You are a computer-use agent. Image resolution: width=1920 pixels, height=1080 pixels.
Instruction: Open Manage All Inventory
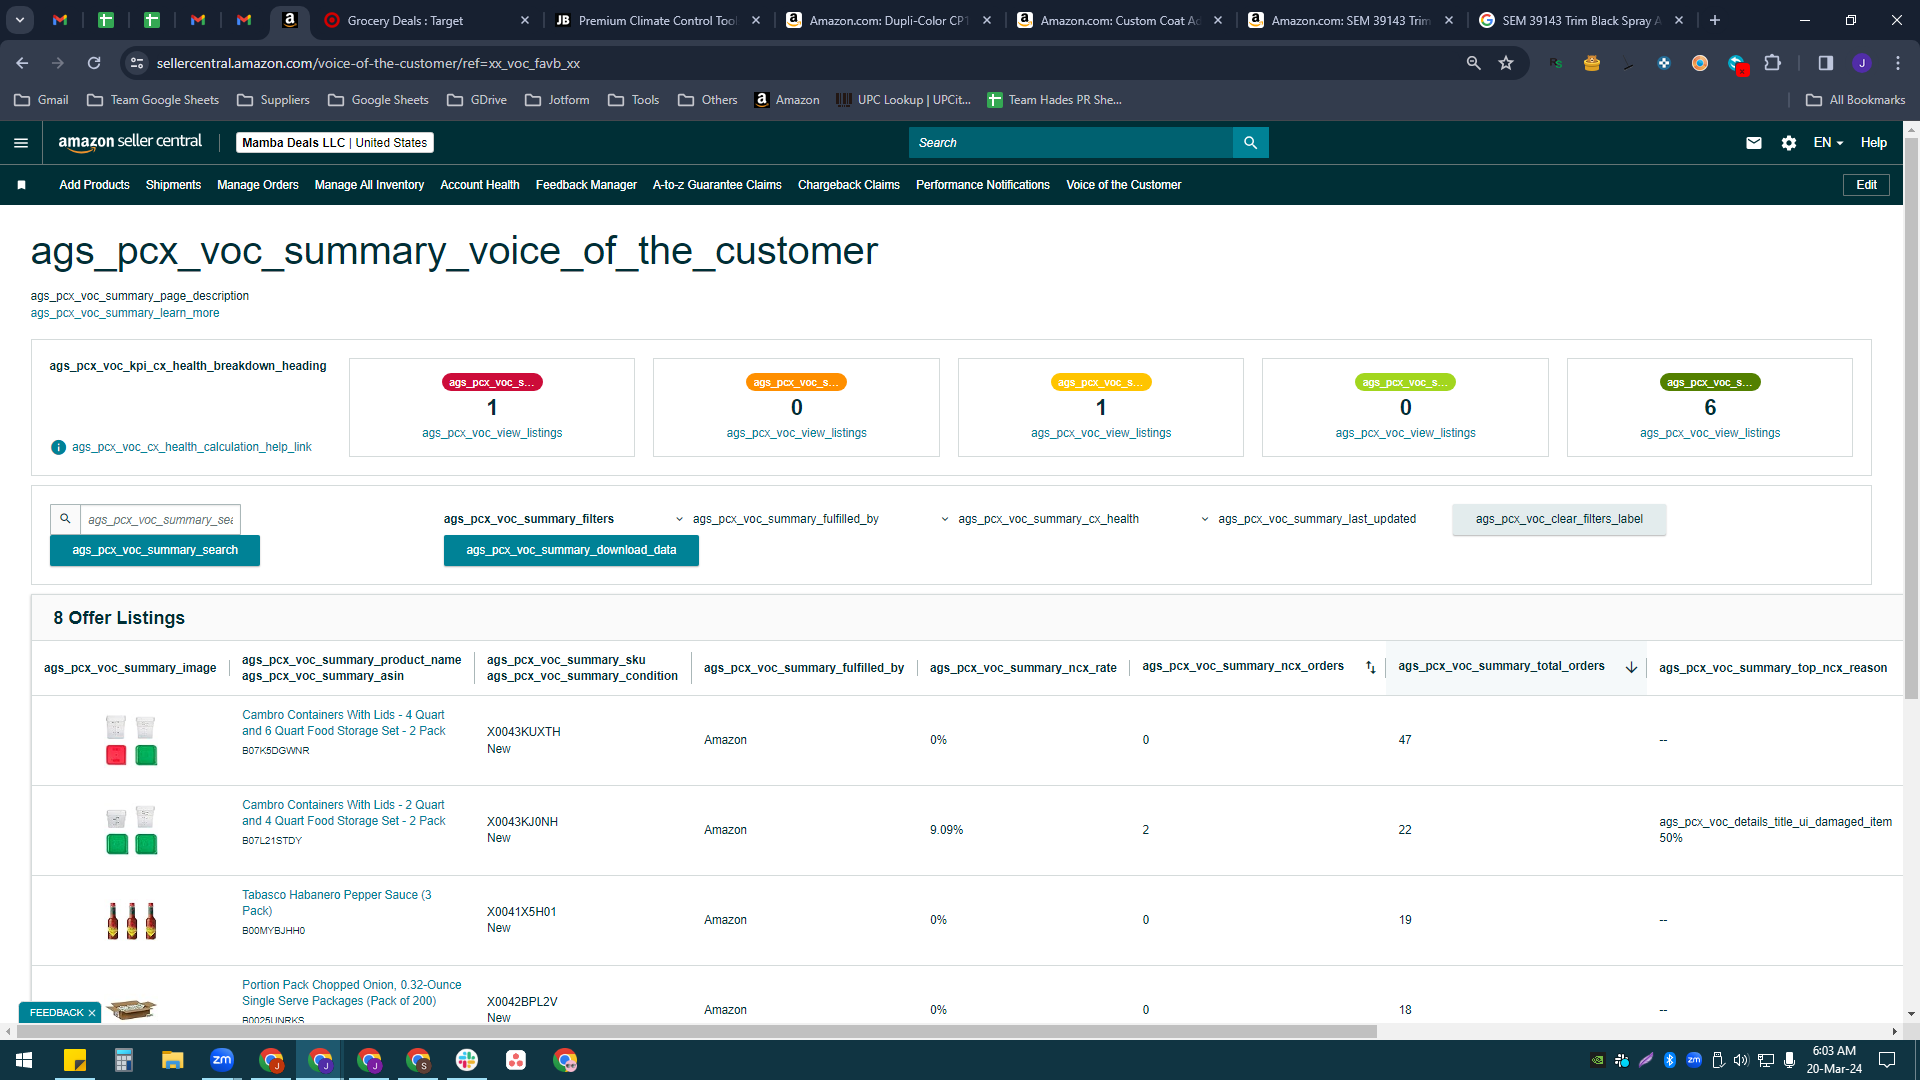point(369,185)
